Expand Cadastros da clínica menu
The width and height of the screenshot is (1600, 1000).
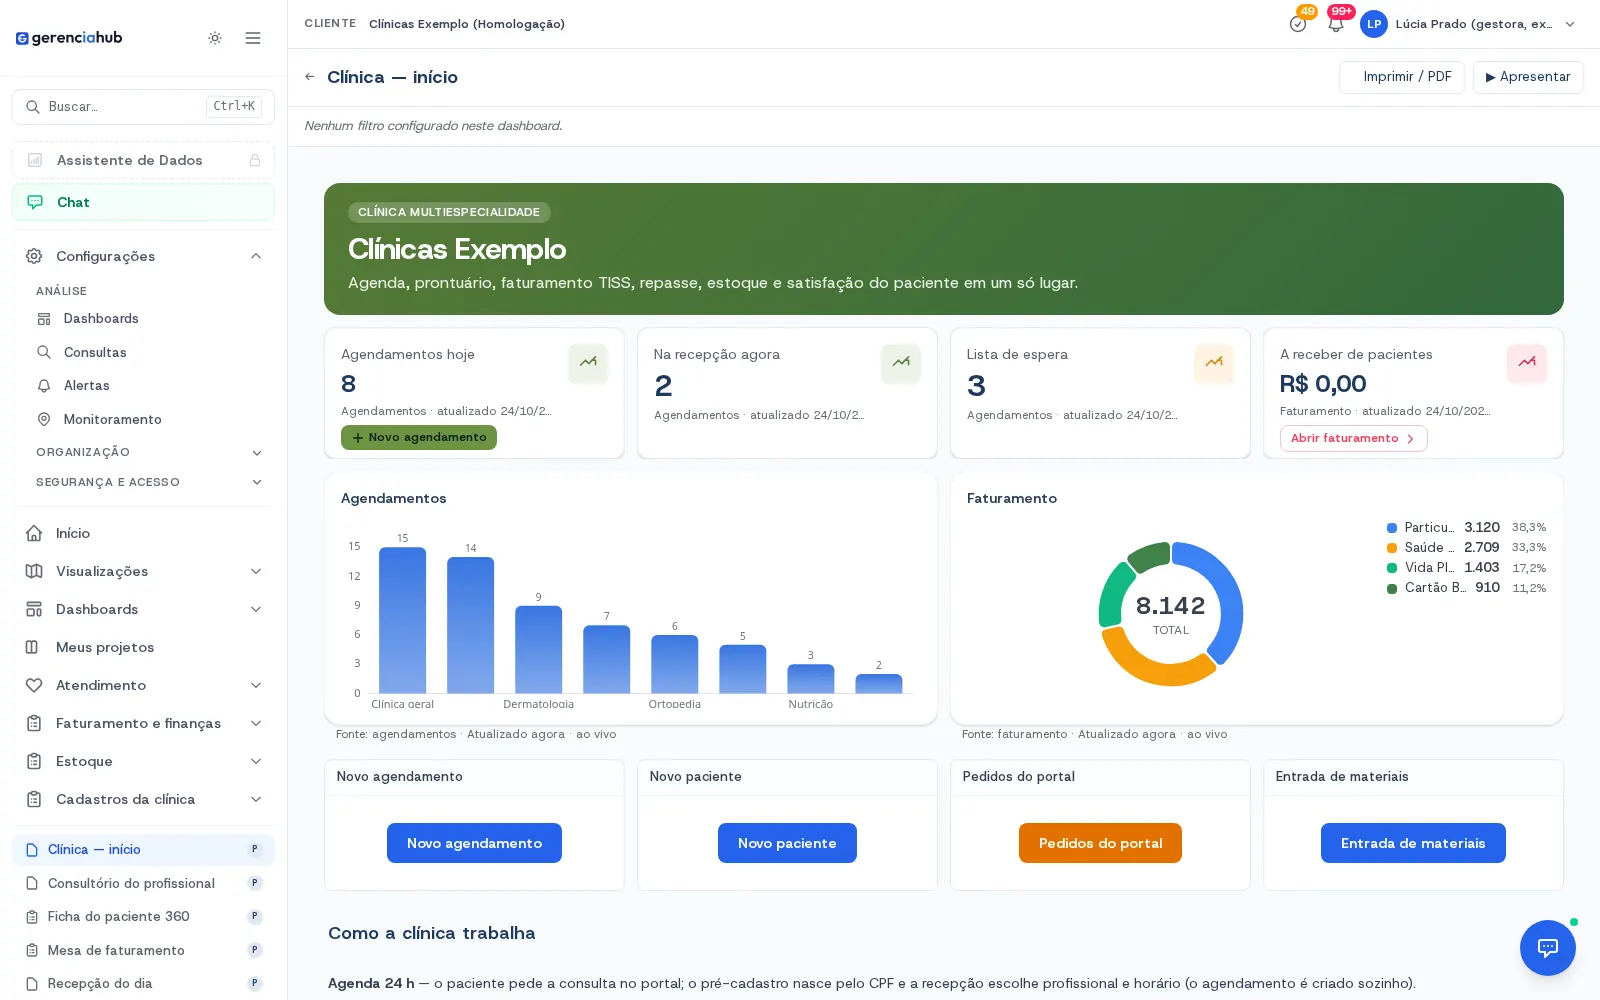click(x=143, y=799)
